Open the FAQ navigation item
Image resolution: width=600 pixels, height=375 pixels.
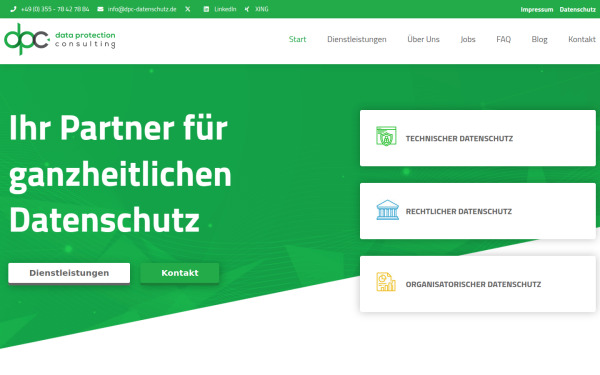pyautogui.click(x=504, y=39)
